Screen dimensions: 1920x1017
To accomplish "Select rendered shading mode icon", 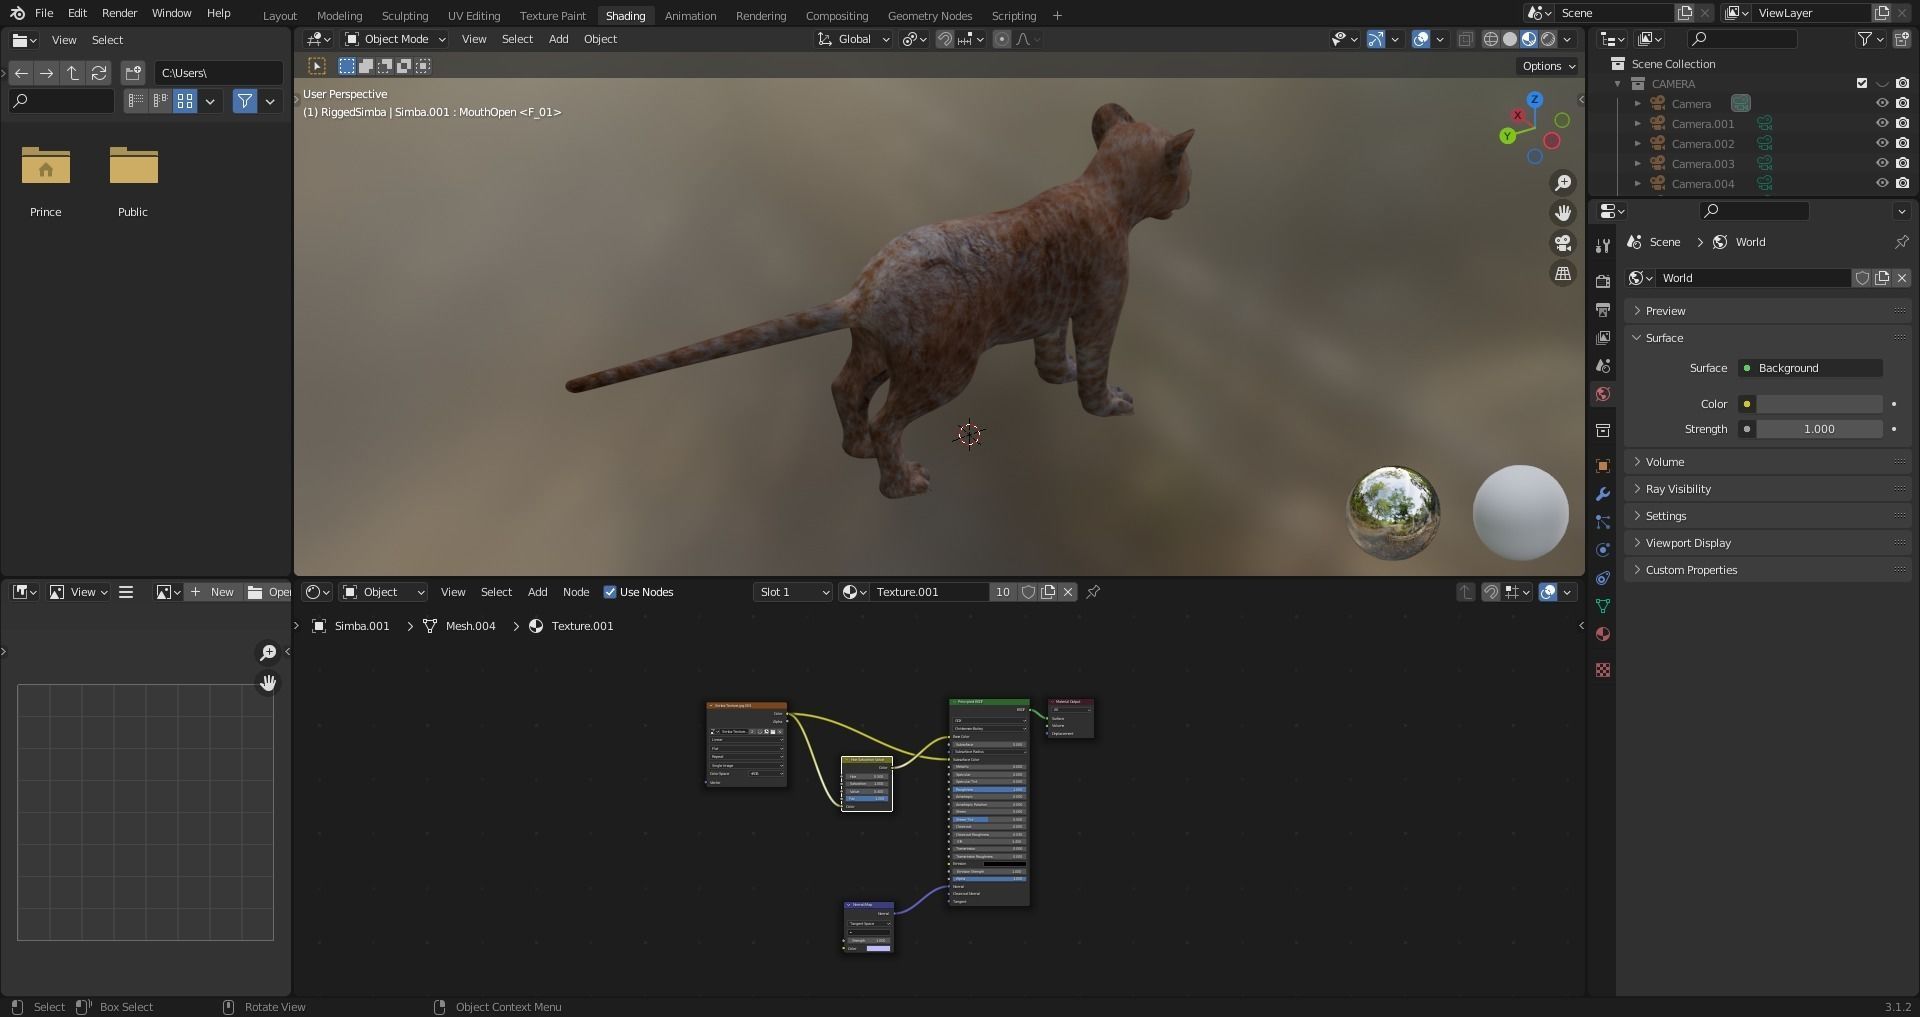I will click(x=1548, y=39).
